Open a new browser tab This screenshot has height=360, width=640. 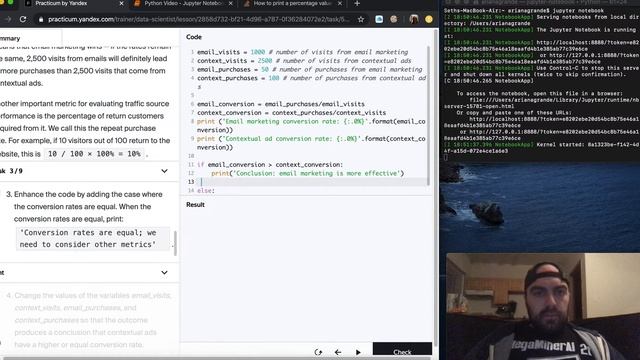357,4
